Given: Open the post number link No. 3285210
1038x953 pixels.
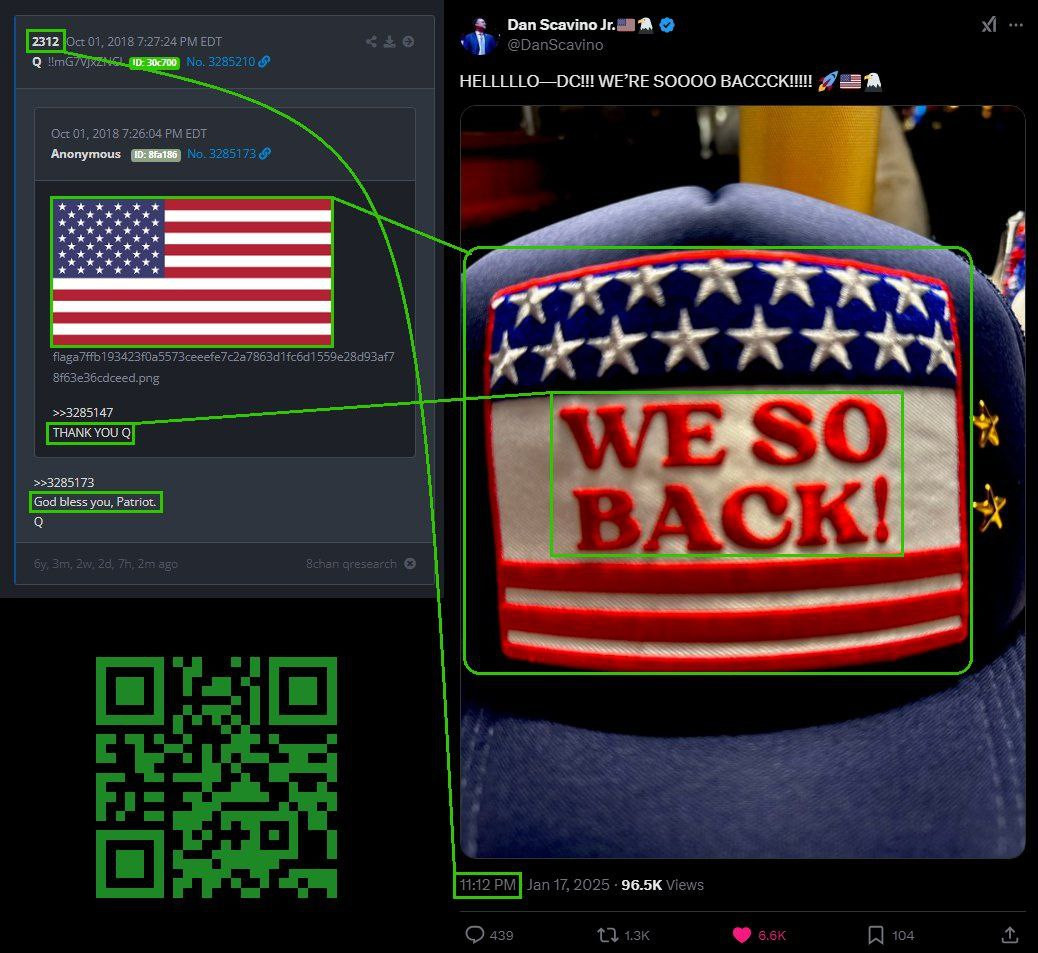Looking at the screenshot, I should [221, 62].
